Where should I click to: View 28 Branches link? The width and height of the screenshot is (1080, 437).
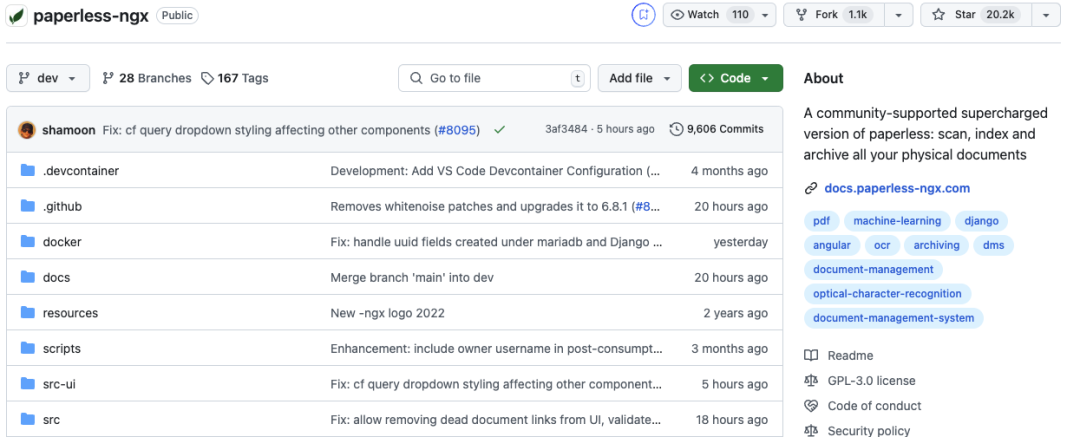point(147,78)
